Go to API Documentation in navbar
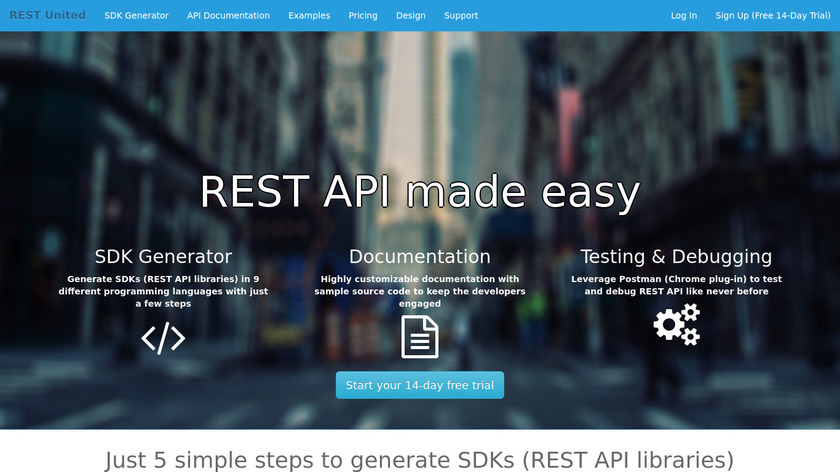Viewport: 840px width, 472px height. pyautogui.click(x=228, y=16)
